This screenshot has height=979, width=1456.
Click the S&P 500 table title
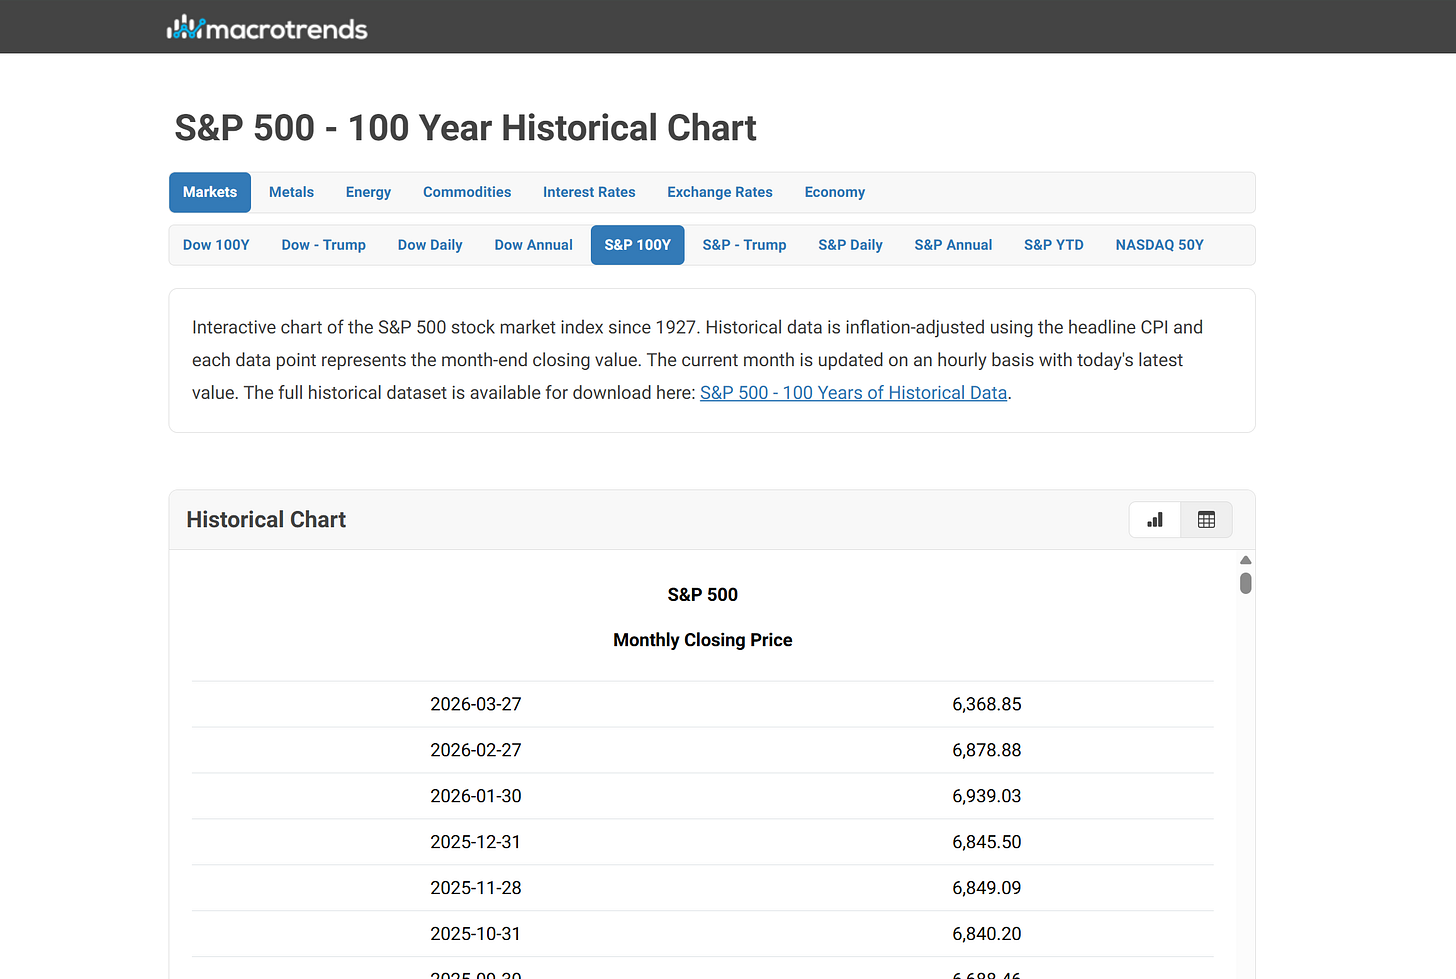pyautogui.click(x=703, y=595)
